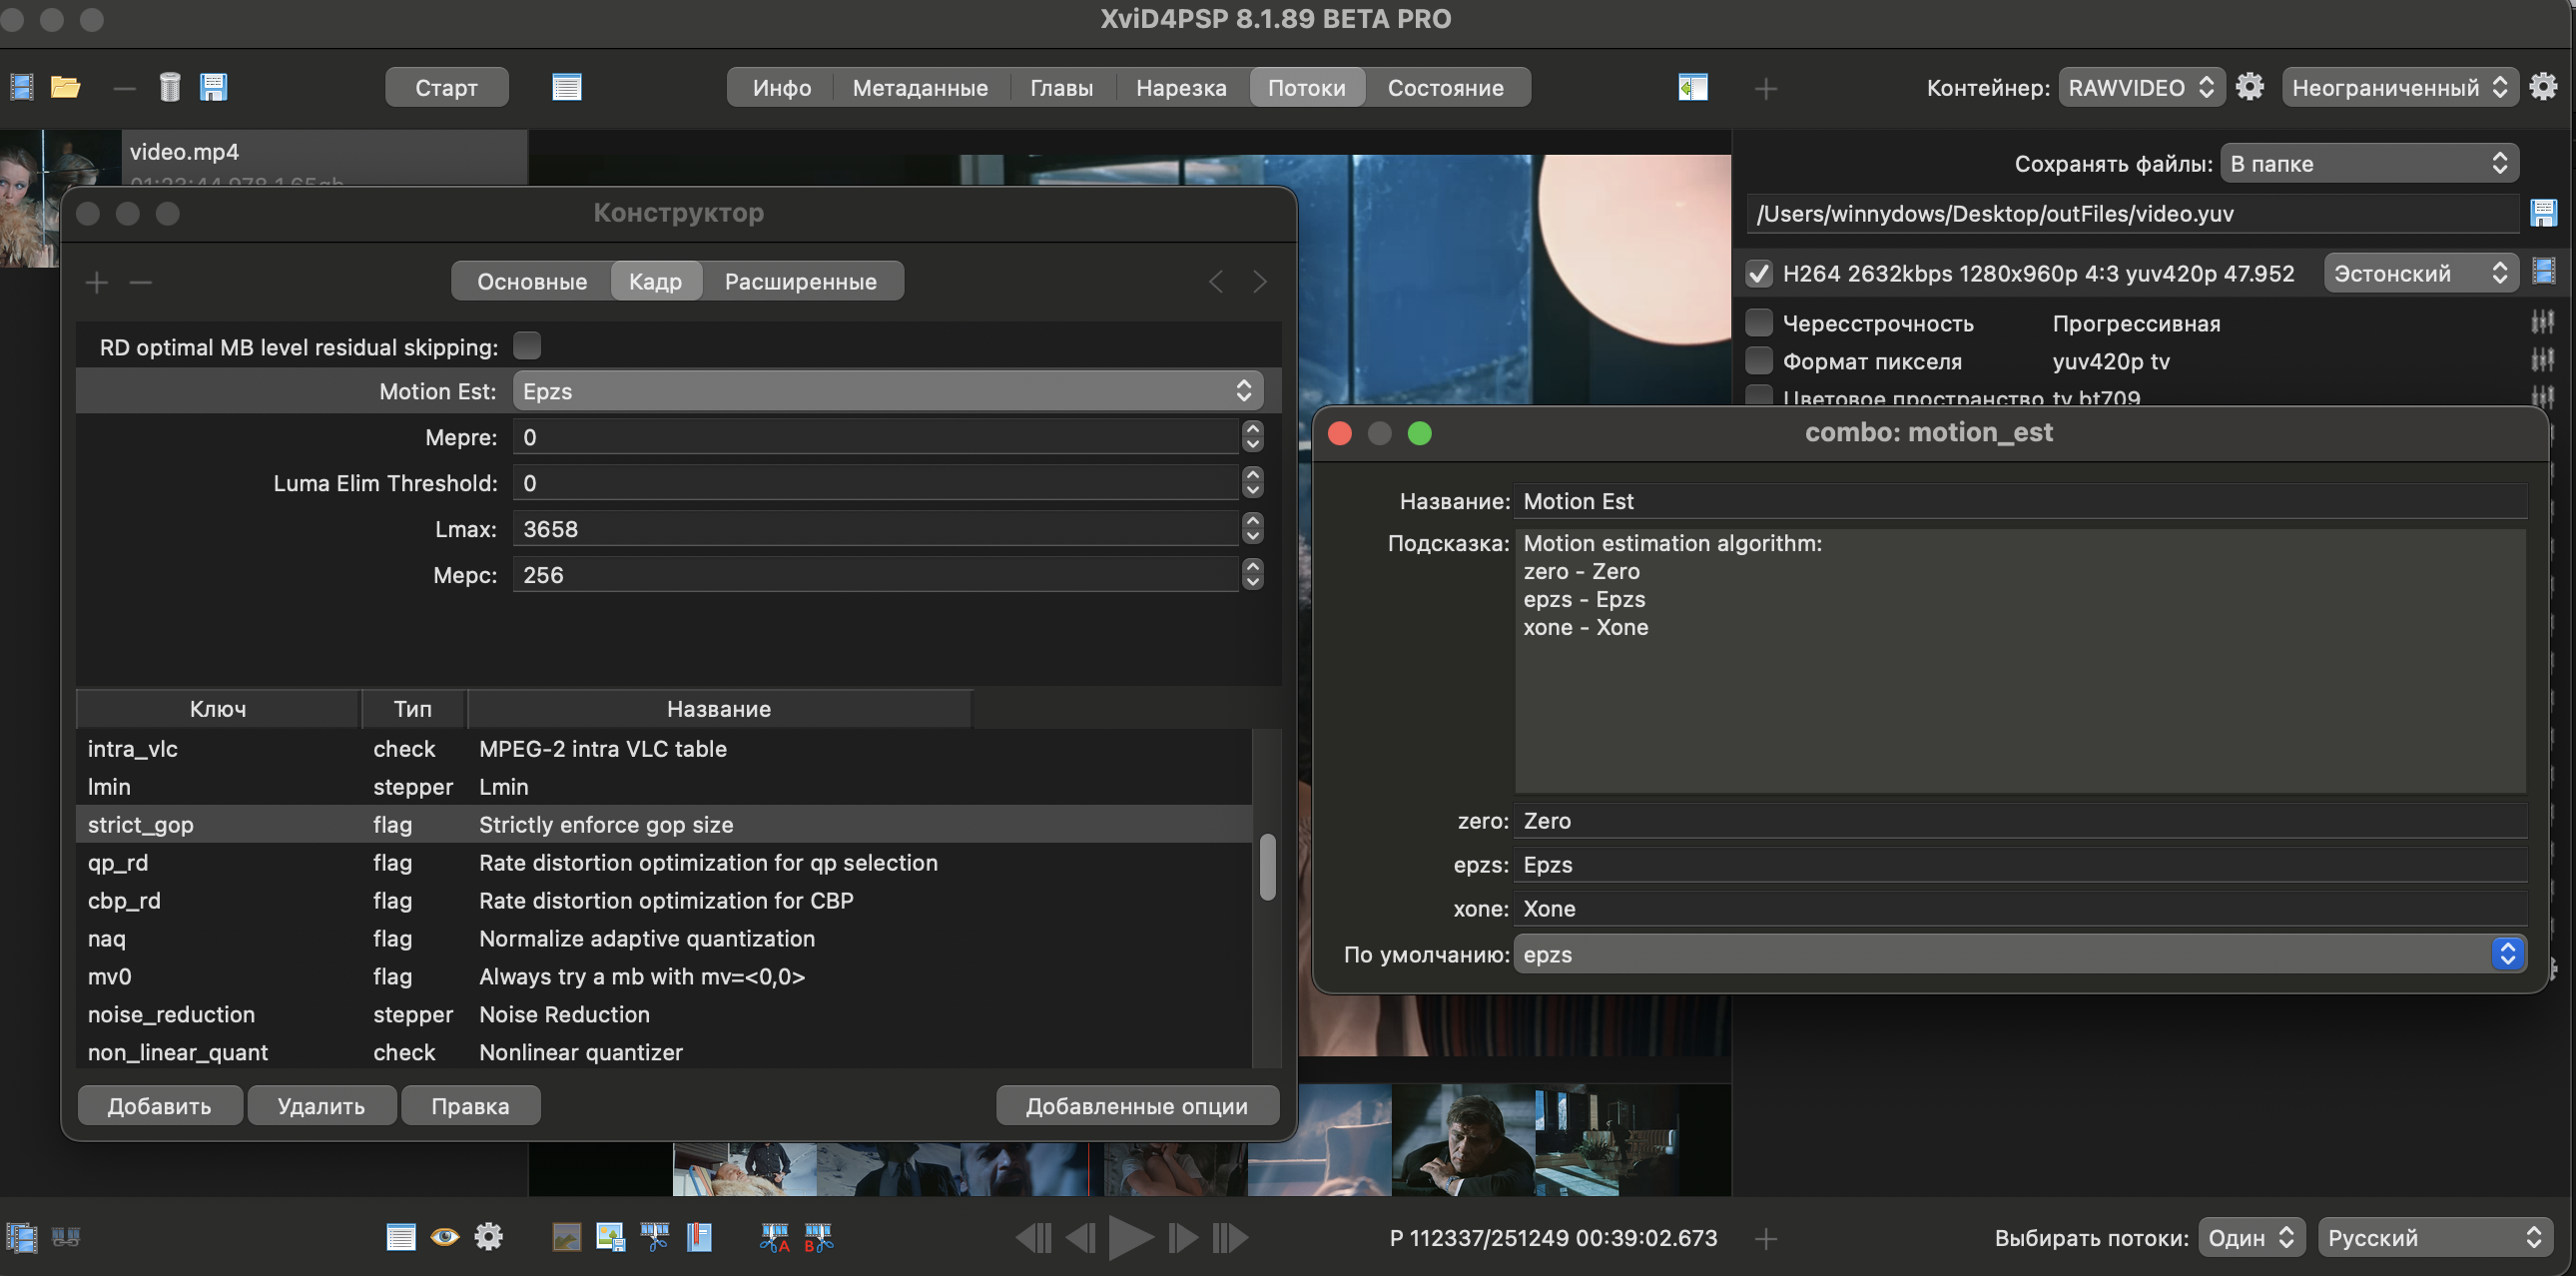The width and height of the screenshot is (2576, 1276).
Task: Click the panel toggle icon with green arrow
Action: pos(1693,88)
